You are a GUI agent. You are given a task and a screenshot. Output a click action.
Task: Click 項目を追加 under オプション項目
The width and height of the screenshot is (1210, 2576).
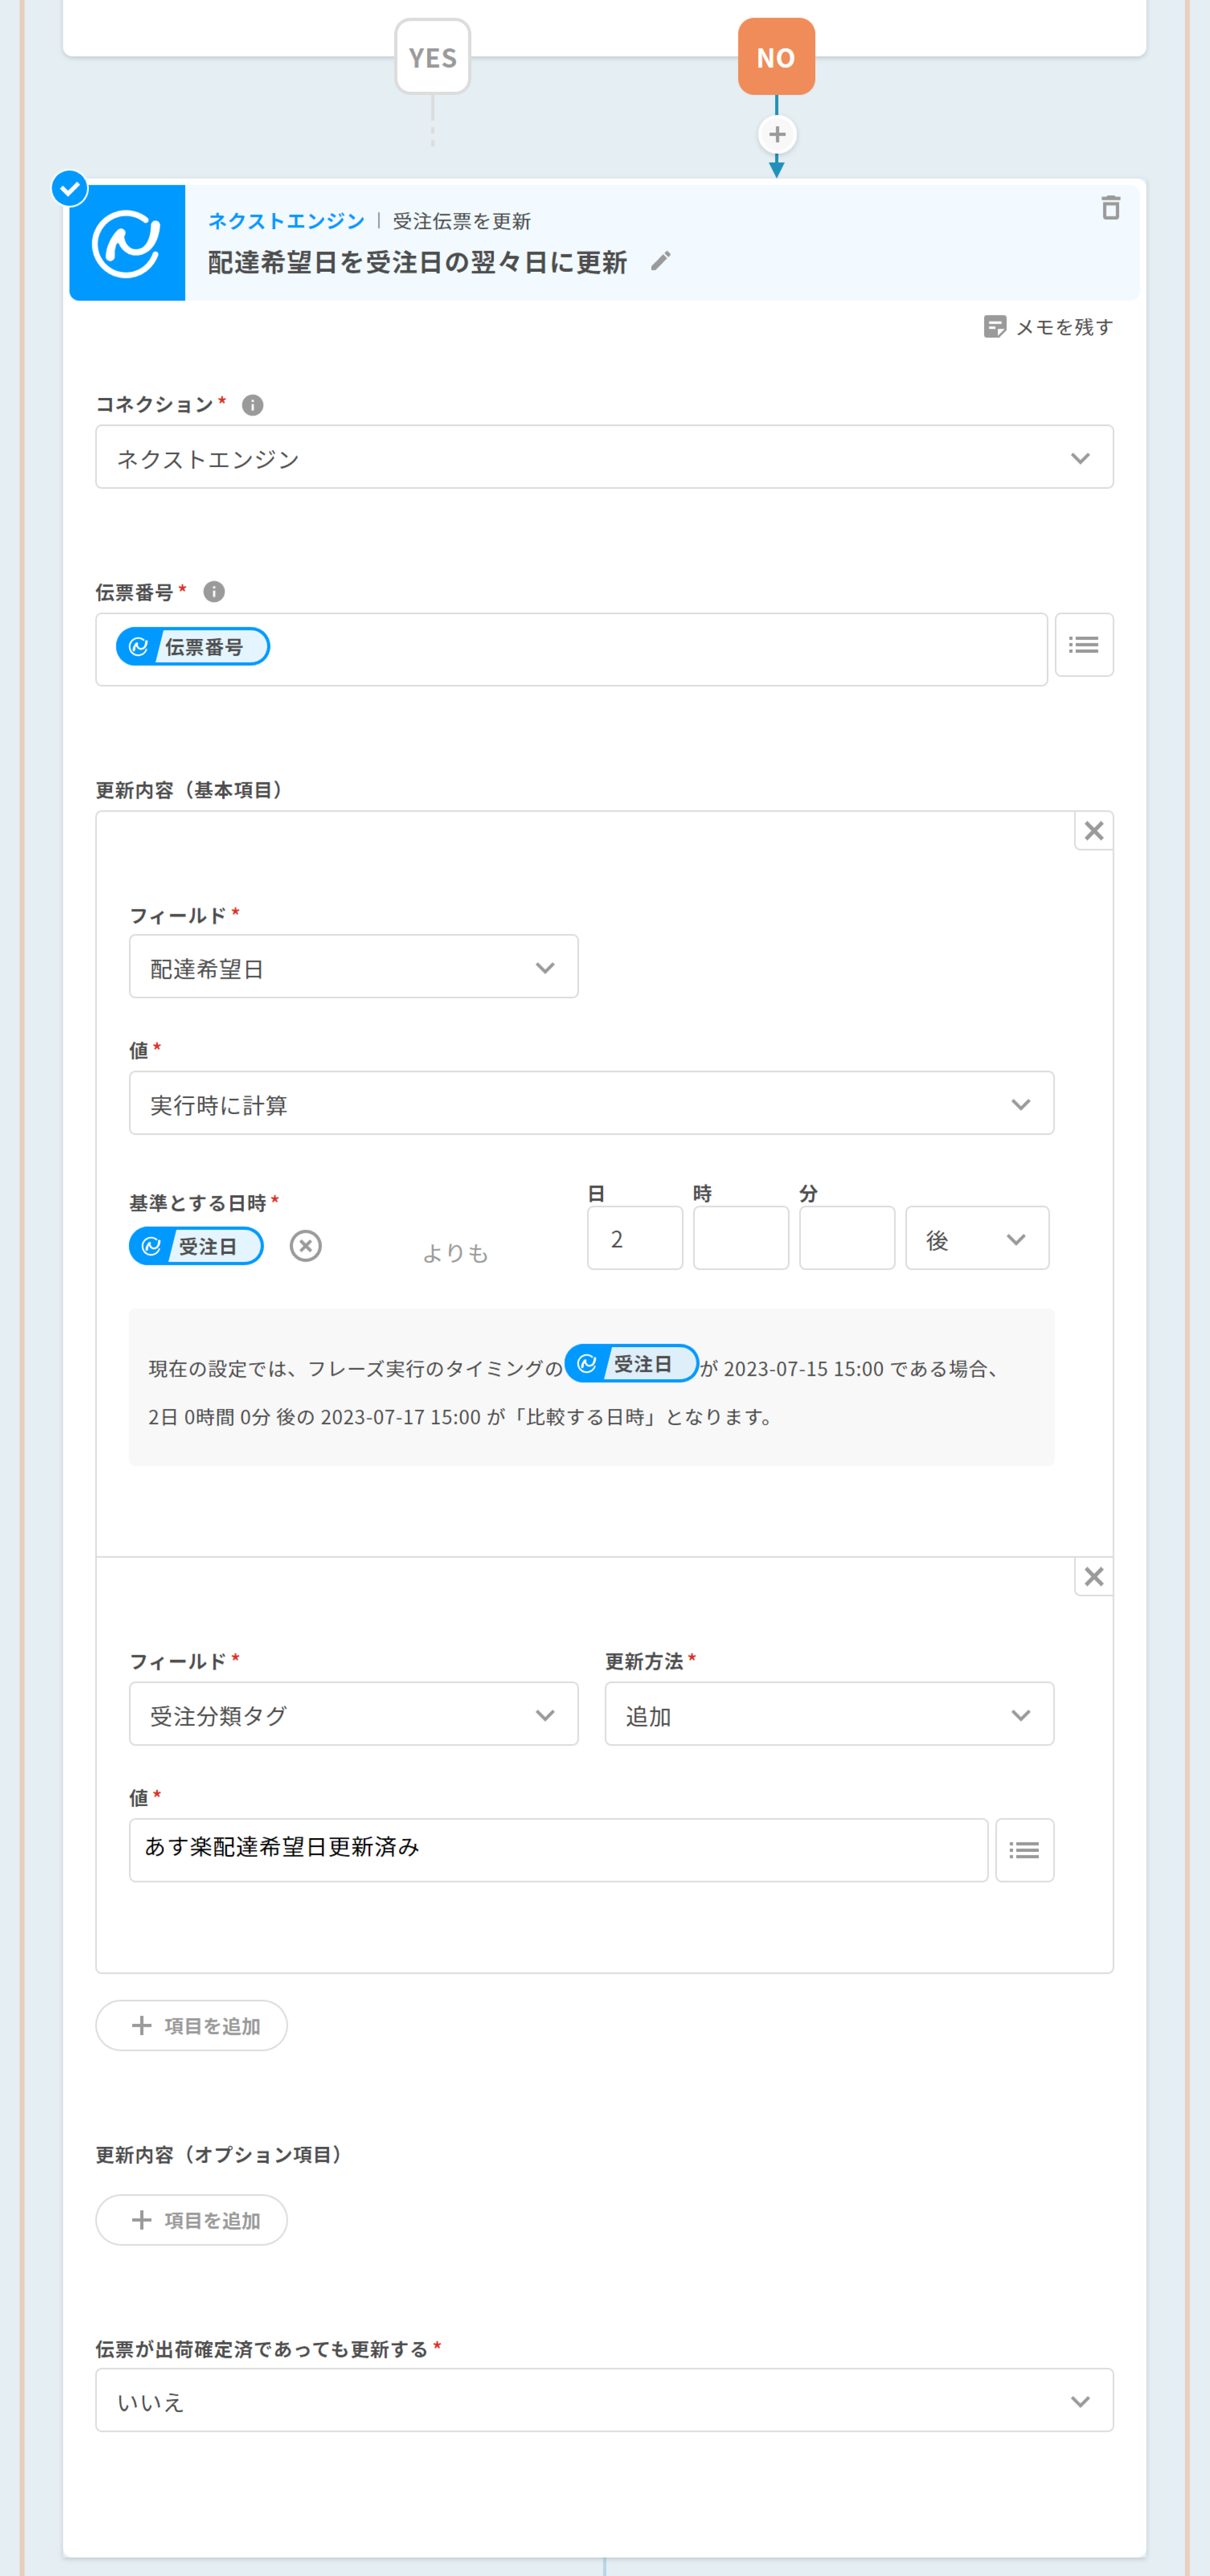[191, 2220]
